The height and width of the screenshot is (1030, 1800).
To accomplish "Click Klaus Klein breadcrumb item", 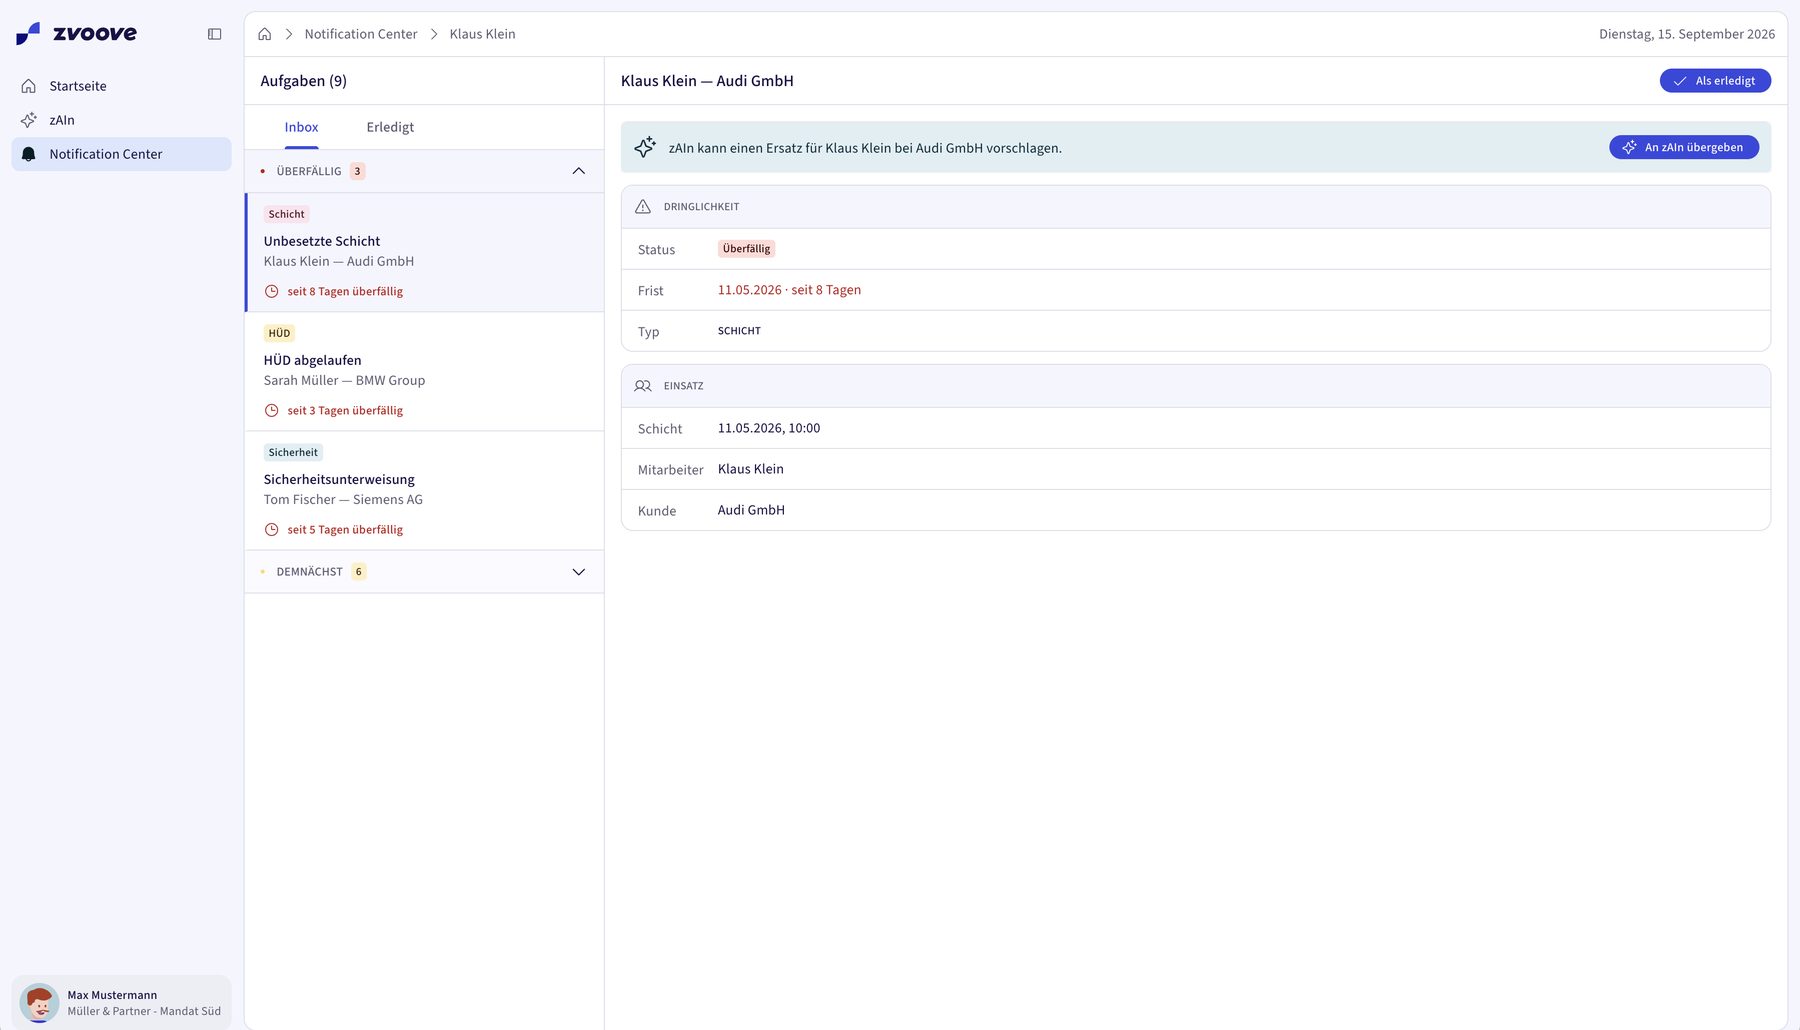I will (483, 34).
